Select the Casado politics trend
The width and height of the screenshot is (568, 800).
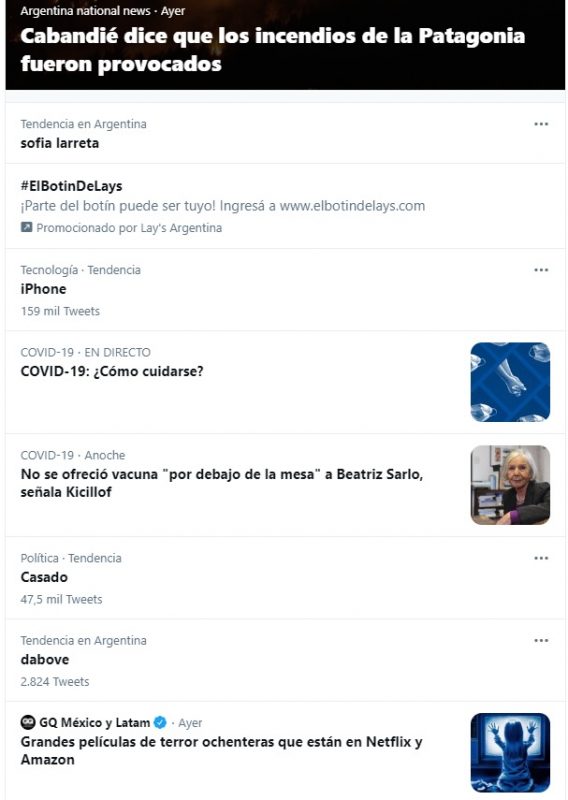pyautogui.click(x=44, y=577)
